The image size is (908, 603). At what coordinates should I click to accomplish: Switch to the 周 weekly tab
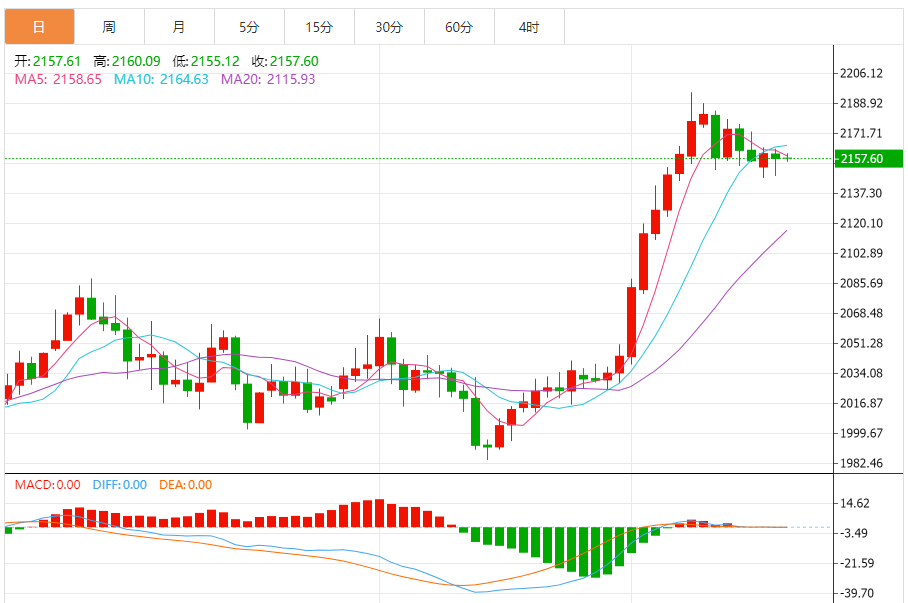coord(109,27)
